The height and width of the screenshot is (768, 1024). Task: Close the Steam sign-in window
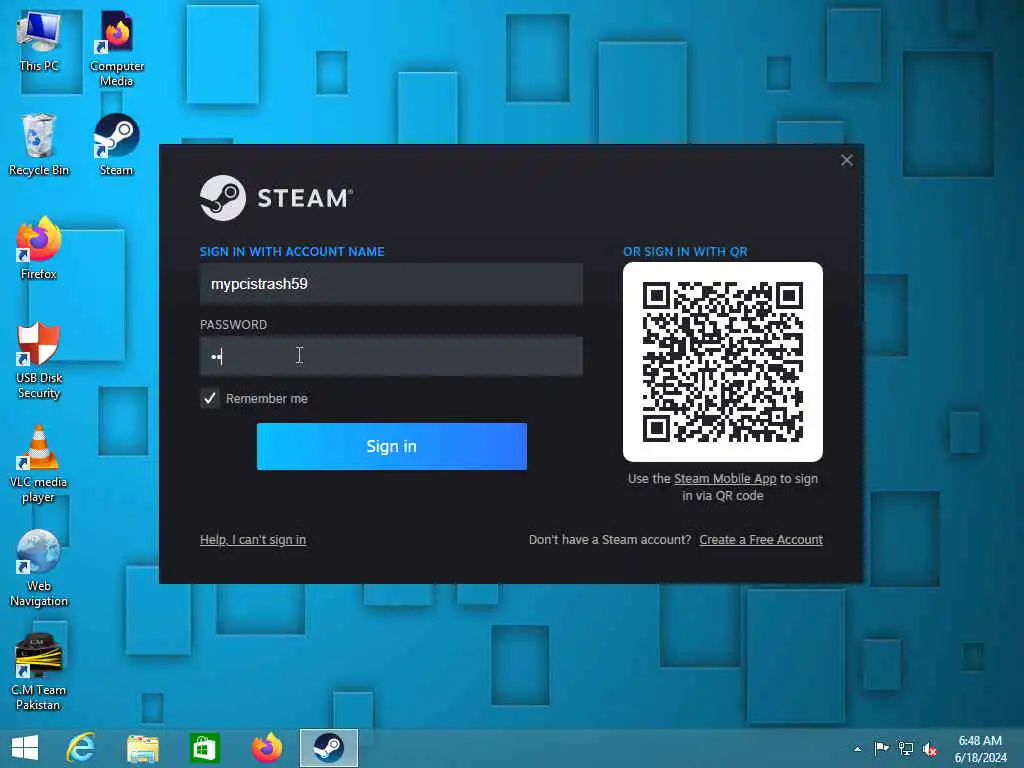coord(847,160)
